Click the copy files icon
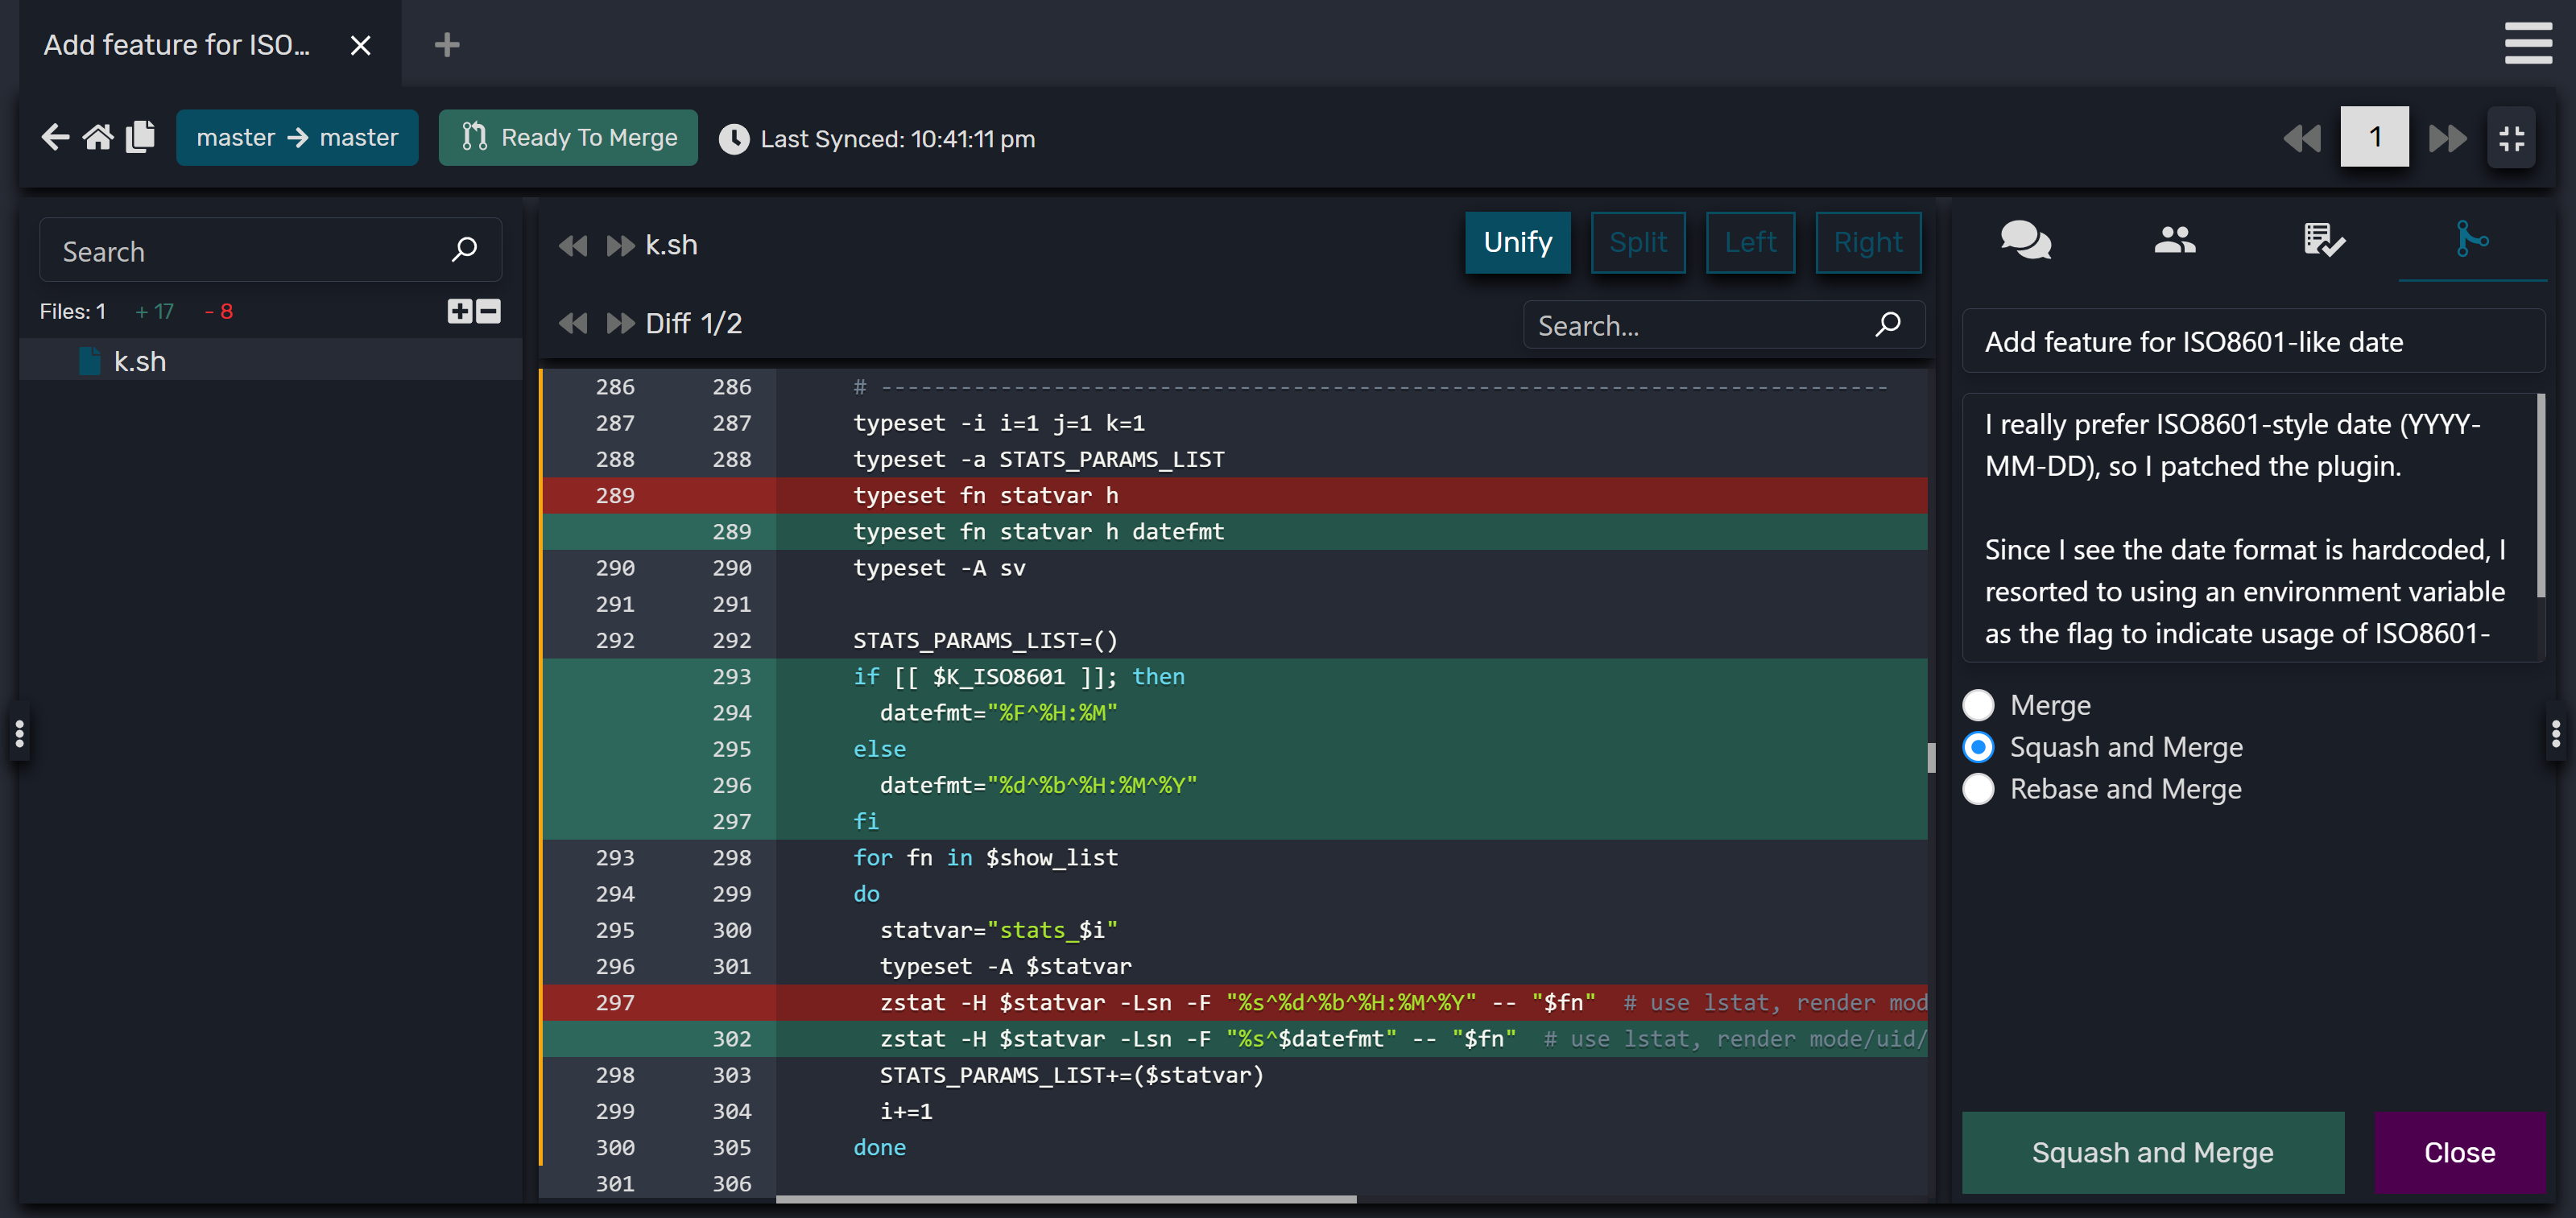2576x1218 pixels. [141, 137]
